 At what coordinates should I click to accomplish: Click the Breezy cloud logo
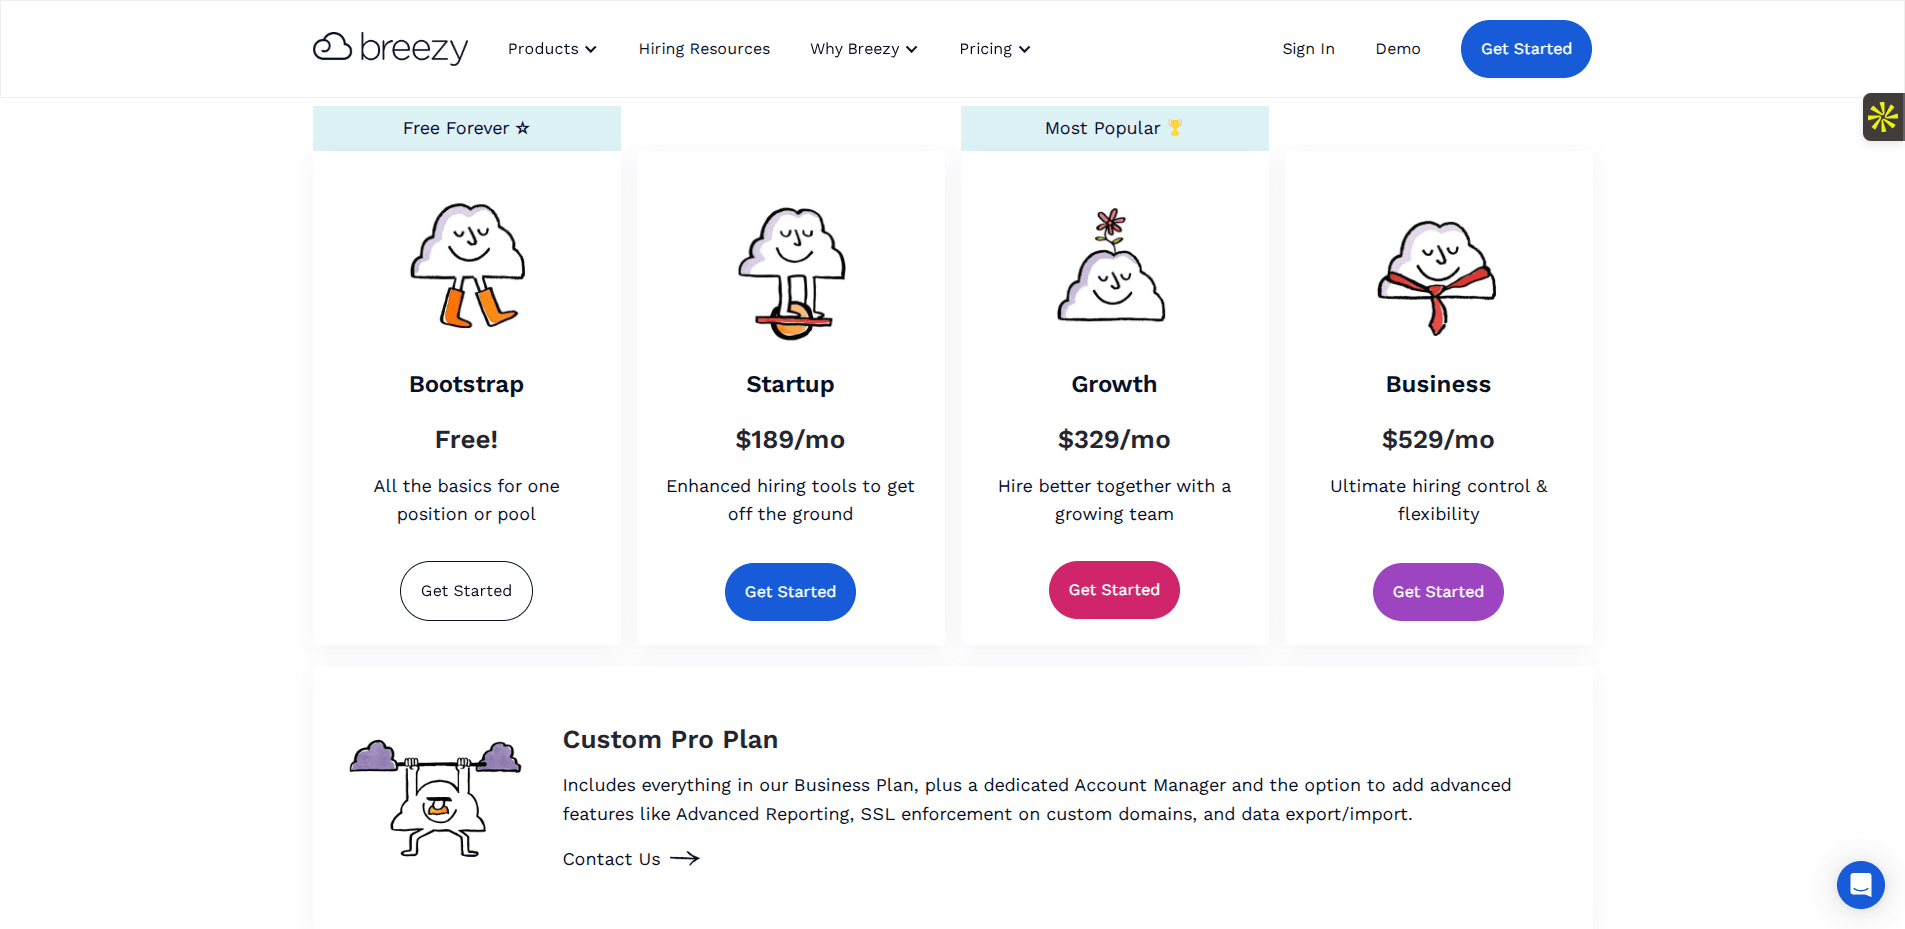click(x=390, y=48)
